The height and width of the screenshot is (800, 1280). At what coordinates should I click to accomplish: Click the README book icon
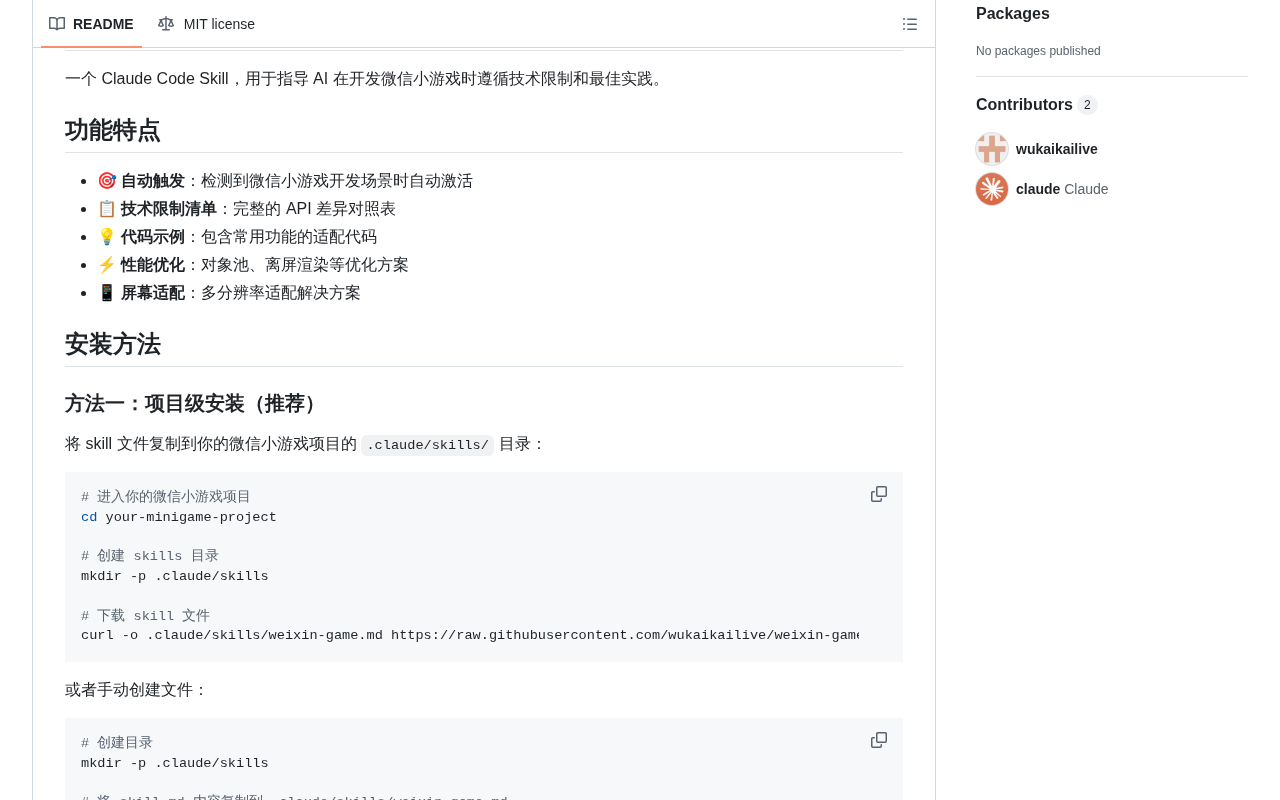pyautogui.click(x=57, y=24)
